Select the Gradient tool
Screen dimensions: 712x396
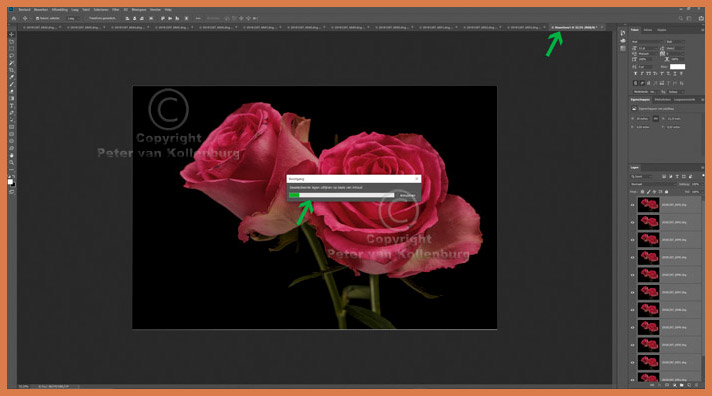point(12,98)
